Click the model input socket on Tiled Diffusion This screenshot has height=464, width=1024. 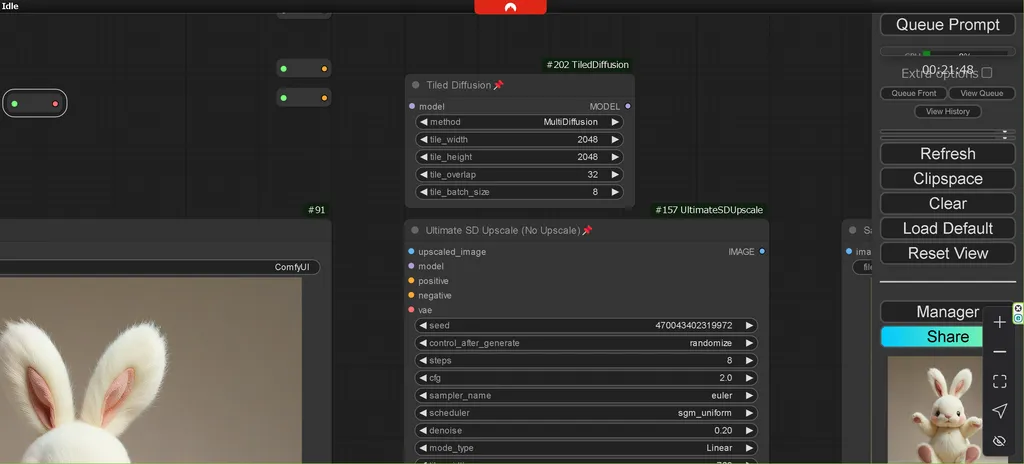(x=411, y=106)
